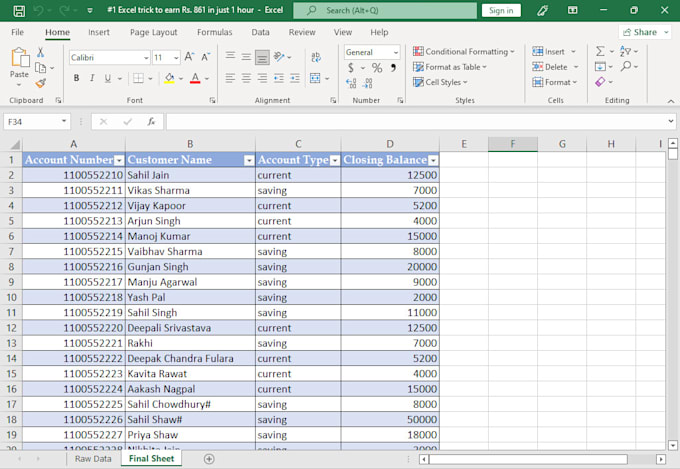This screenshot has width=680, height=469.
Task: Increase font size with large A icon
Action: [189, 57]
